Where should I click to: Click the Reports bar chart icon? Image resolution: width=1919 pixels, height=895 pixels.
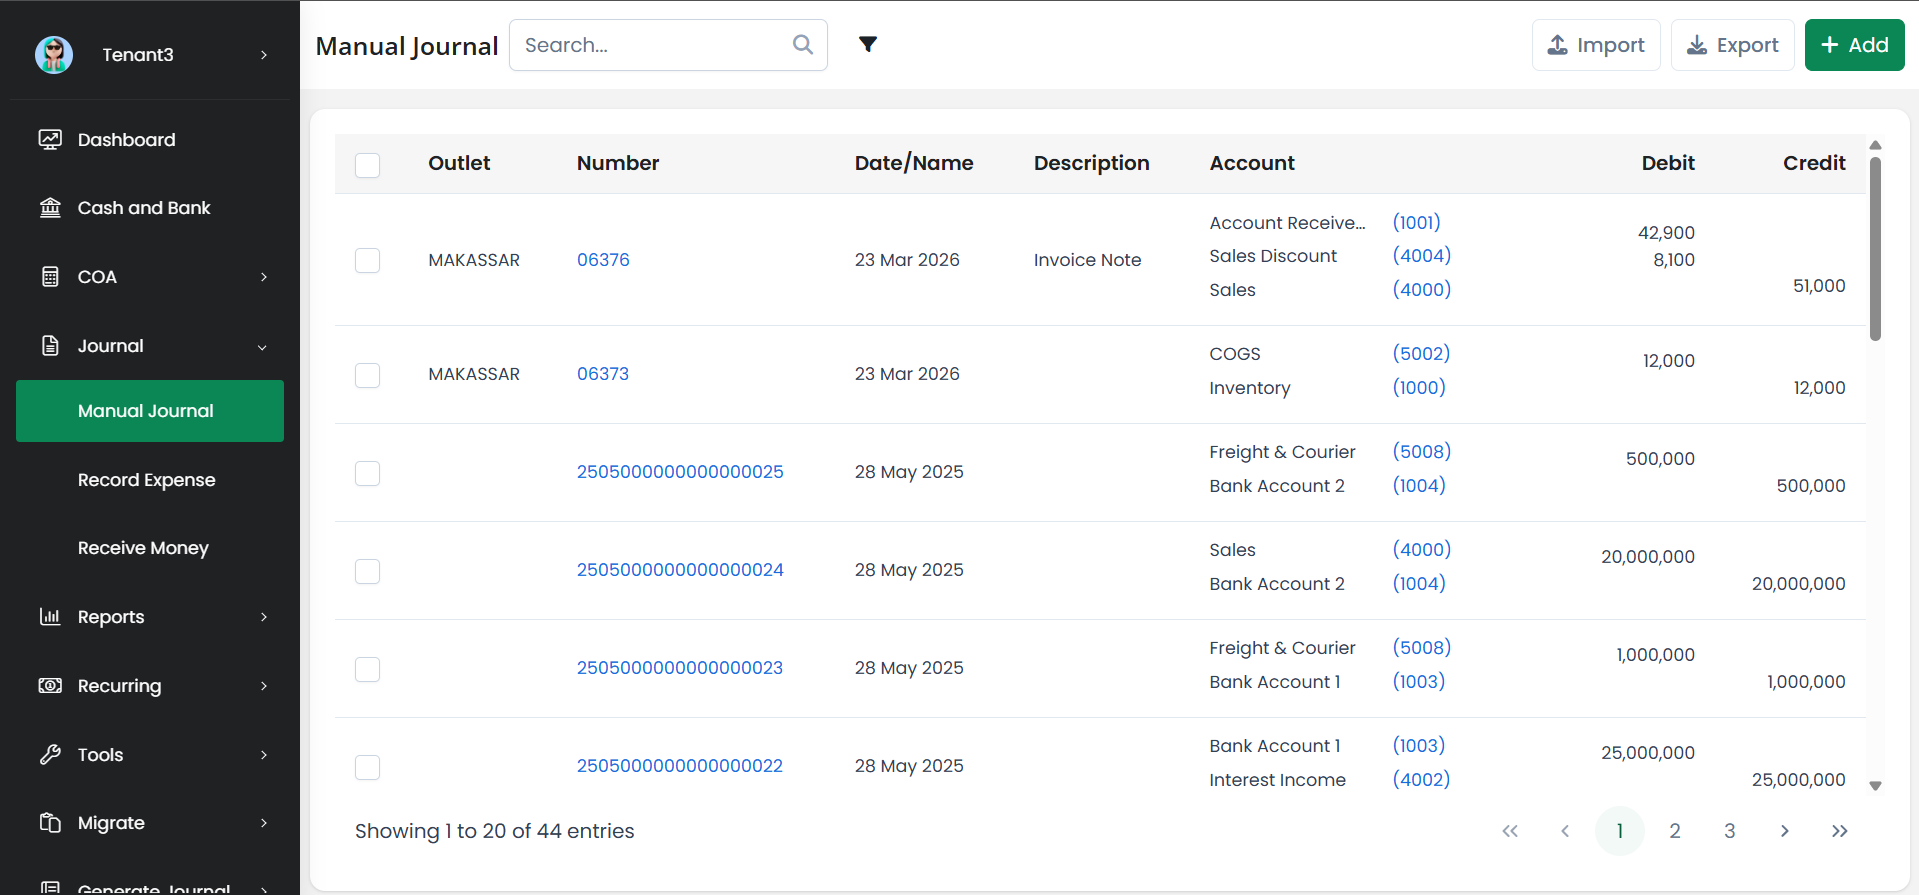pos(50,617)
